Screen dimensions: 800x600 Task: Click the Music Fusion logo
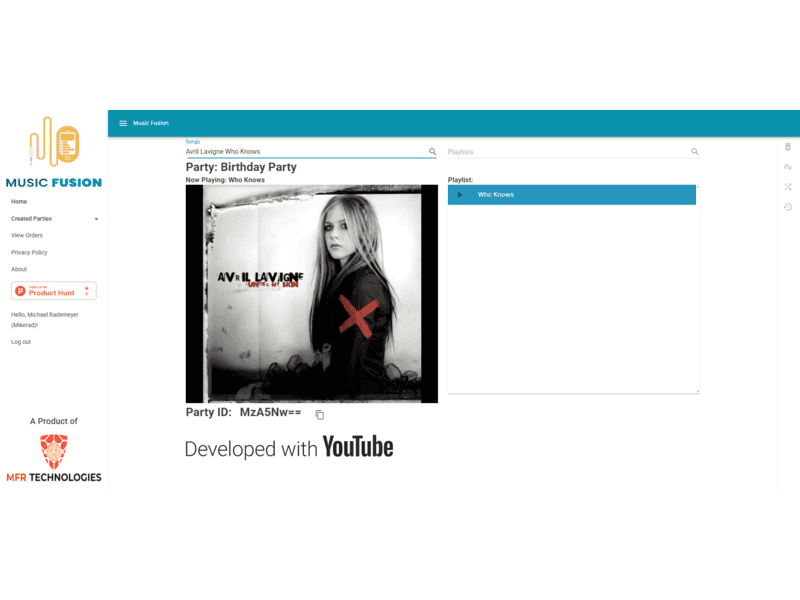tap(54, 153)
